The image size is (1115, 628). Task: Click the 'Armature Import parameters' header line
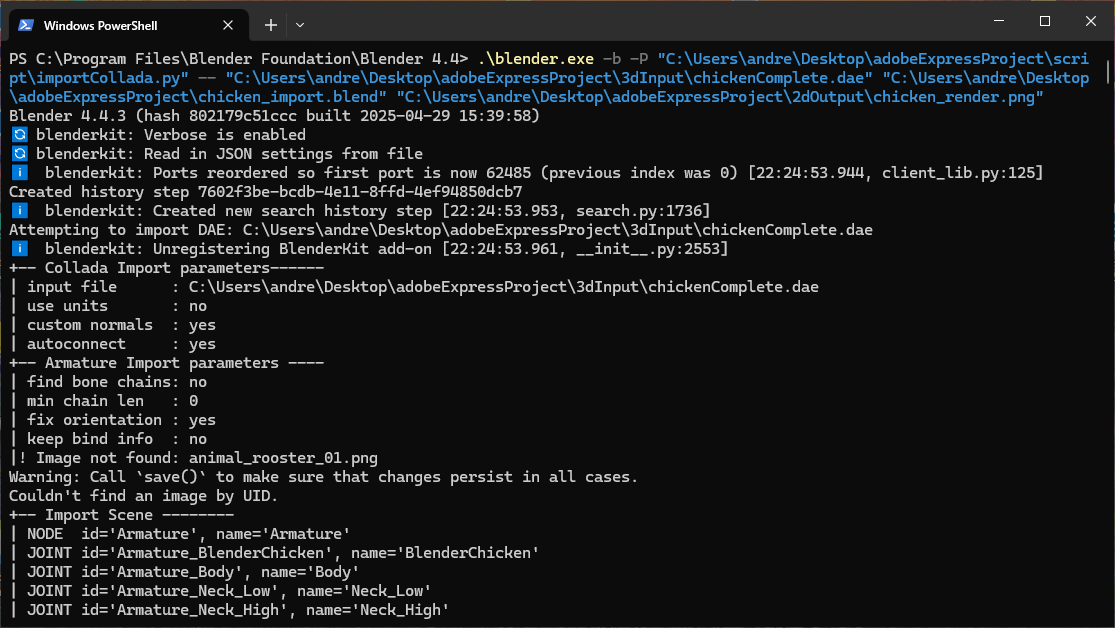click(x=166, y=363)
